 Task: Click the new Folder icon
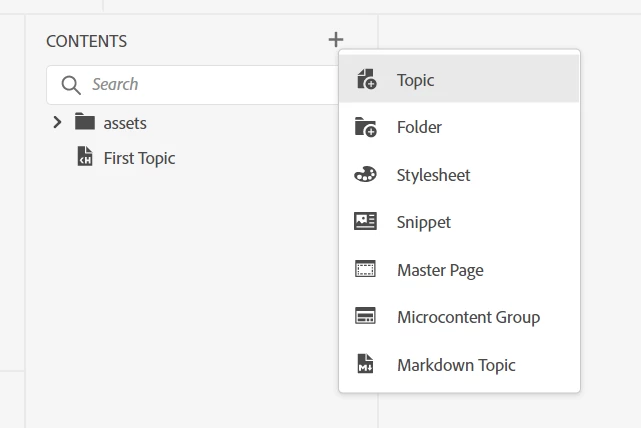pyautogui.click(x=365, y=127)
